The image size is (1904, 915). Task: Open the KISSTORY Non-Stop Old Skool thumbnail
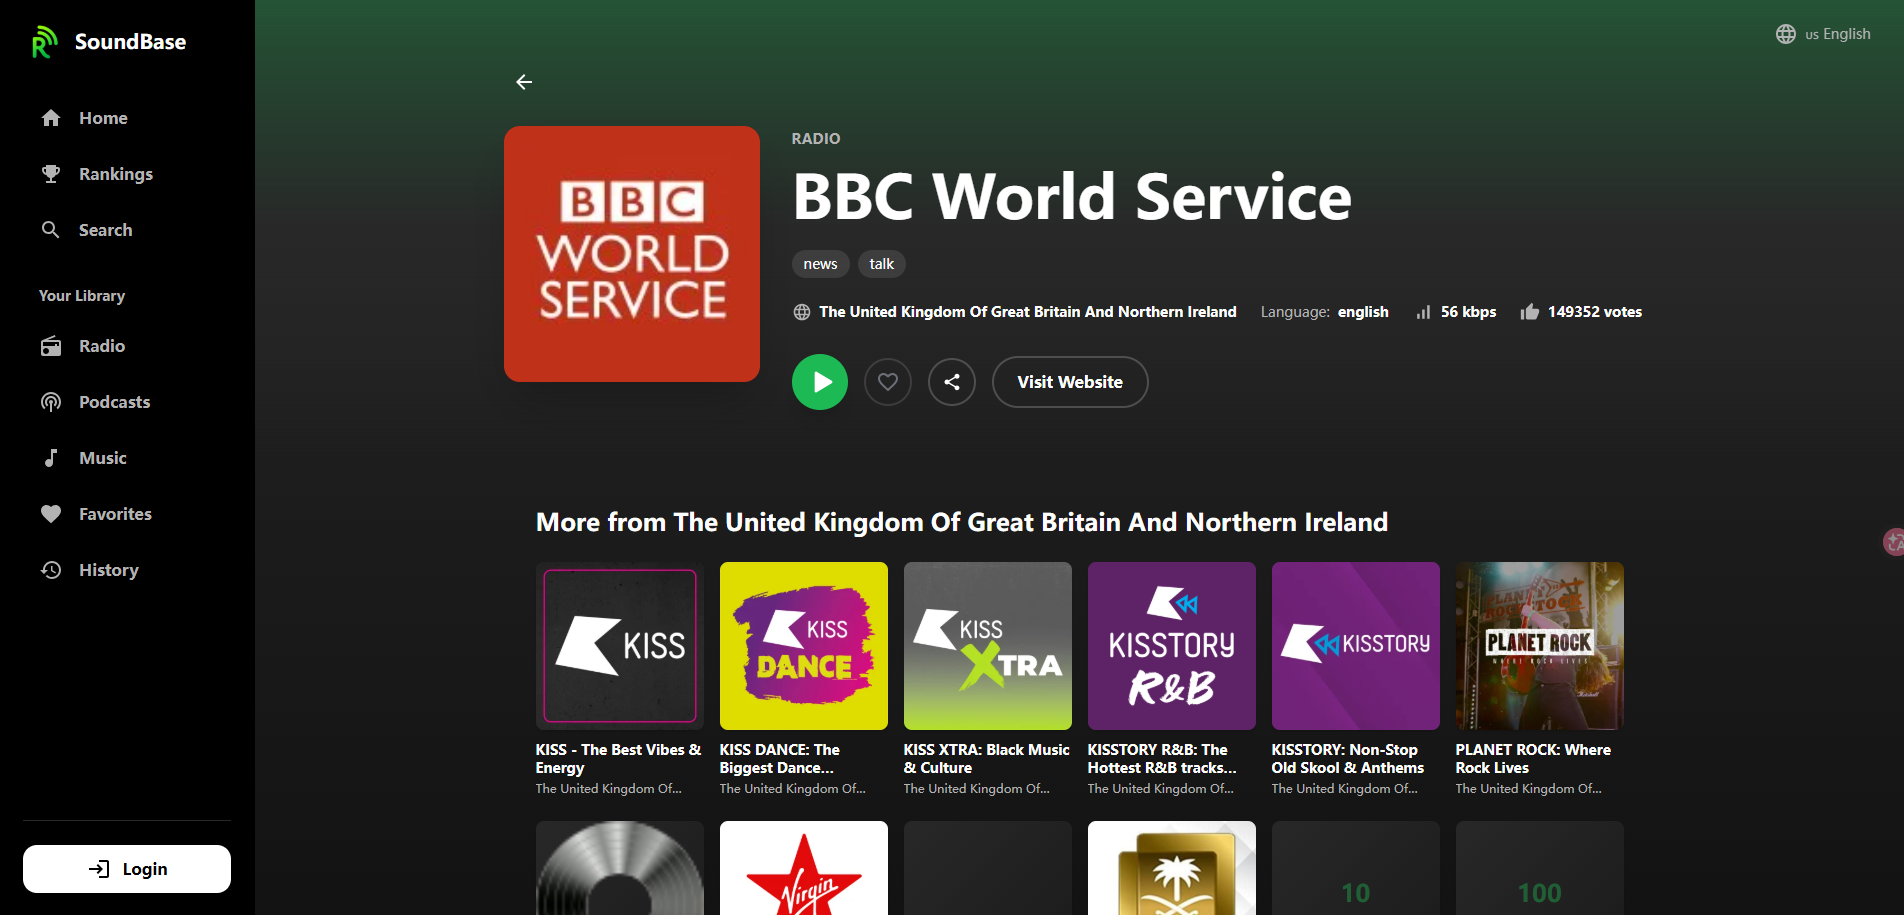pyautogui.click(x=1356, y=646)
